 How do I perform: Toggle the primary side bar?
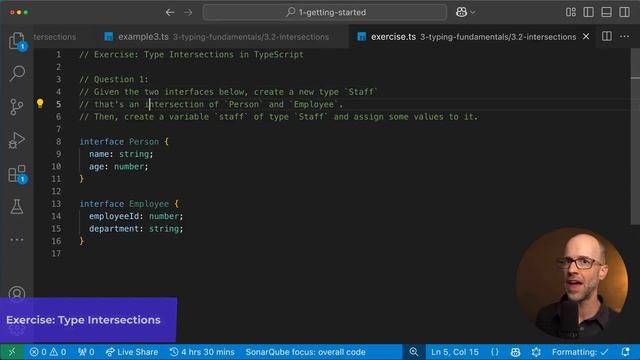tap(589, 12)
